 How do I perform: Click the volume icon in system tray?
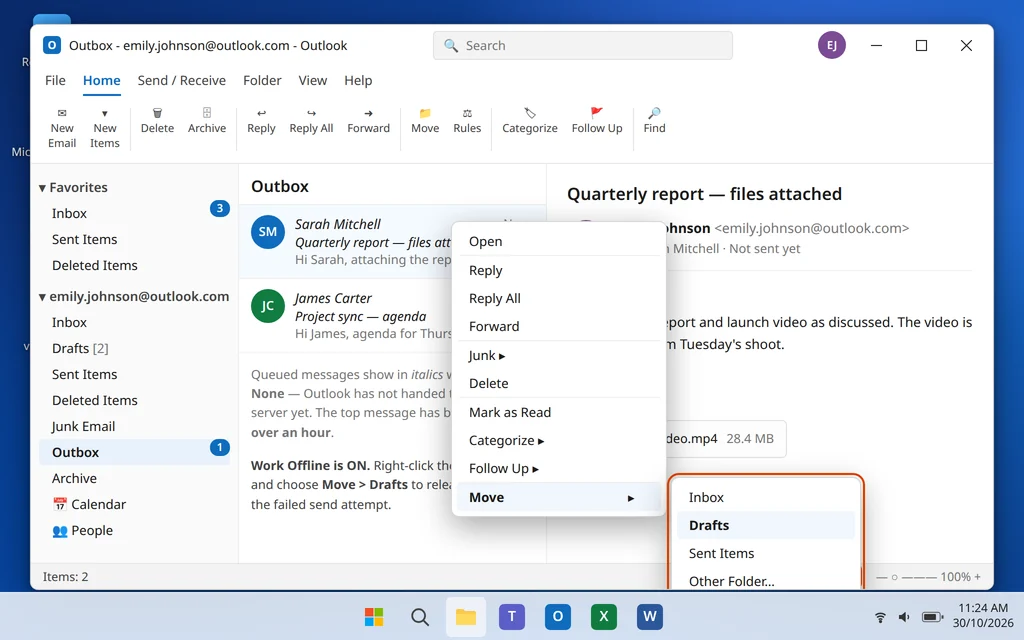point(904,616)
